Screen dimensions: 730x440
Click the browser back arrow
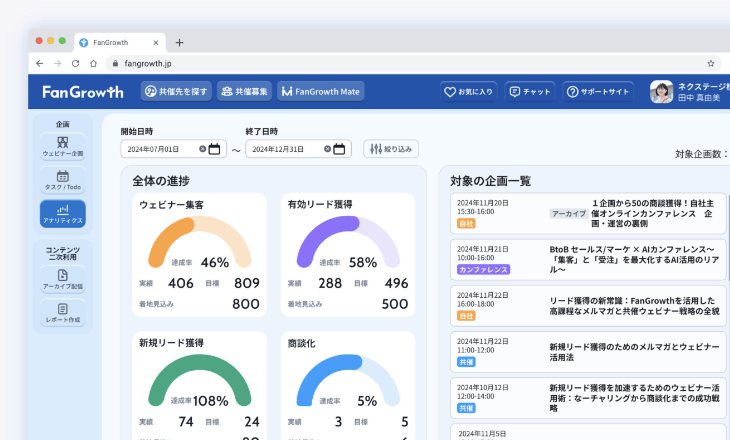[40, 63]
